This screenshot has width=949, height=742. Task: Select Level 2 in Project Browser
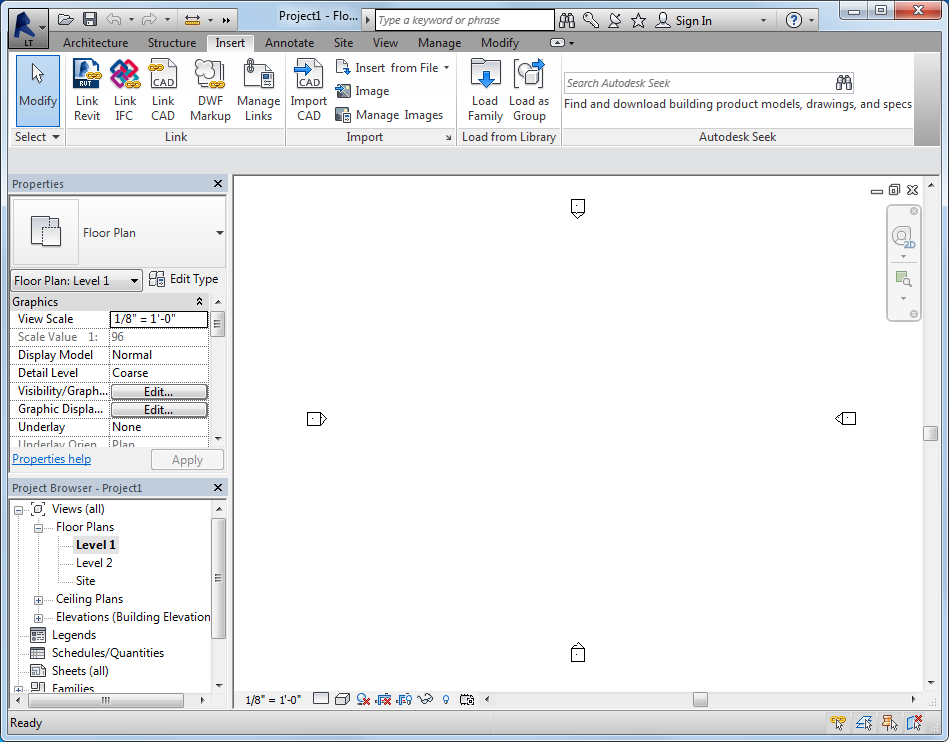pyautogui.click(x=94, y=563)
